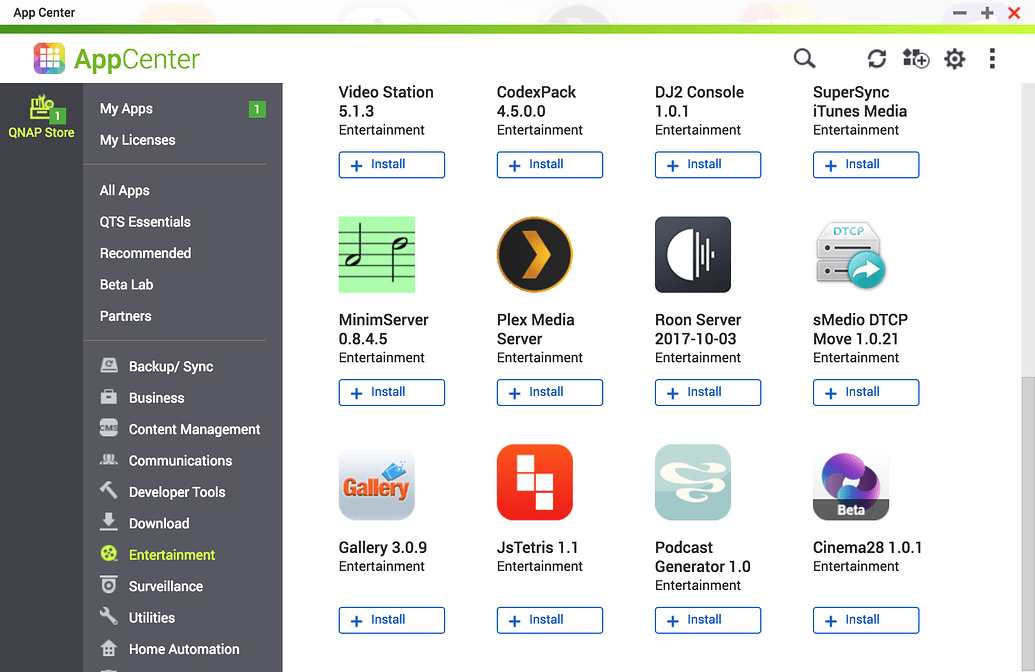
Task: Open the manual app installation icon
Action: (915, 59)
